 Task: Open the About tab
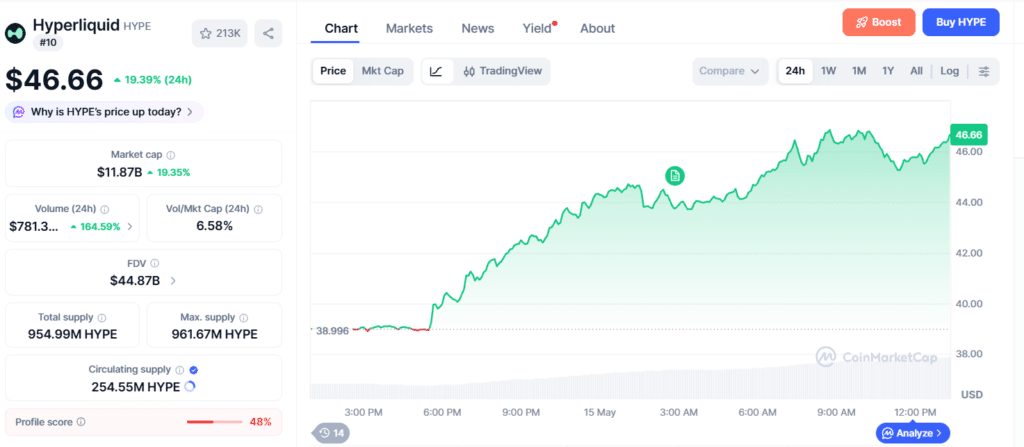[598, 29]
